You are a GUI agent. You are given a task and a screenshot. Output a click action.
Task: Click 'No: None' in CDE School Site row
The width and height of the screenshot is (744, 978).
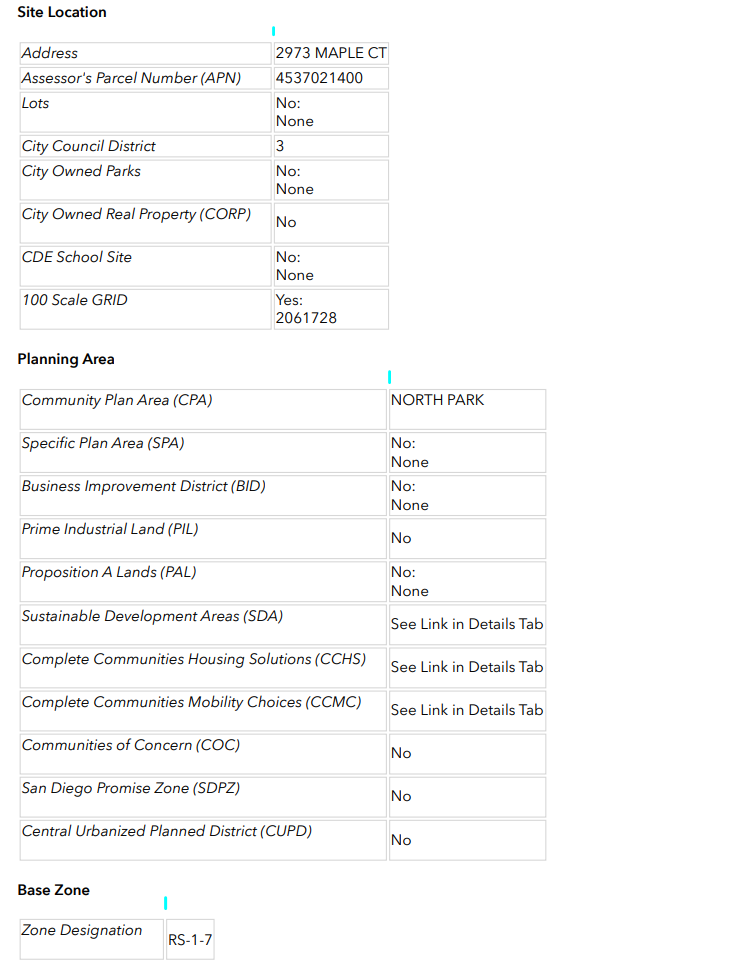pyautogui.click(x=295, y=266)
